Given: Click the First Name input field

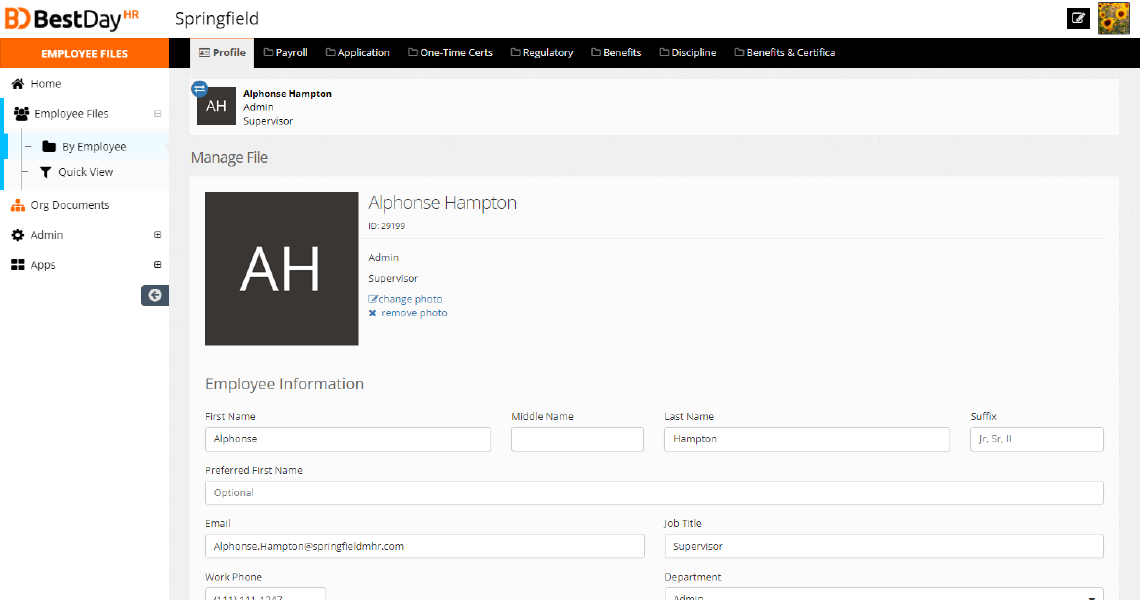Looking at the screenshot, I should pos(348,439).
